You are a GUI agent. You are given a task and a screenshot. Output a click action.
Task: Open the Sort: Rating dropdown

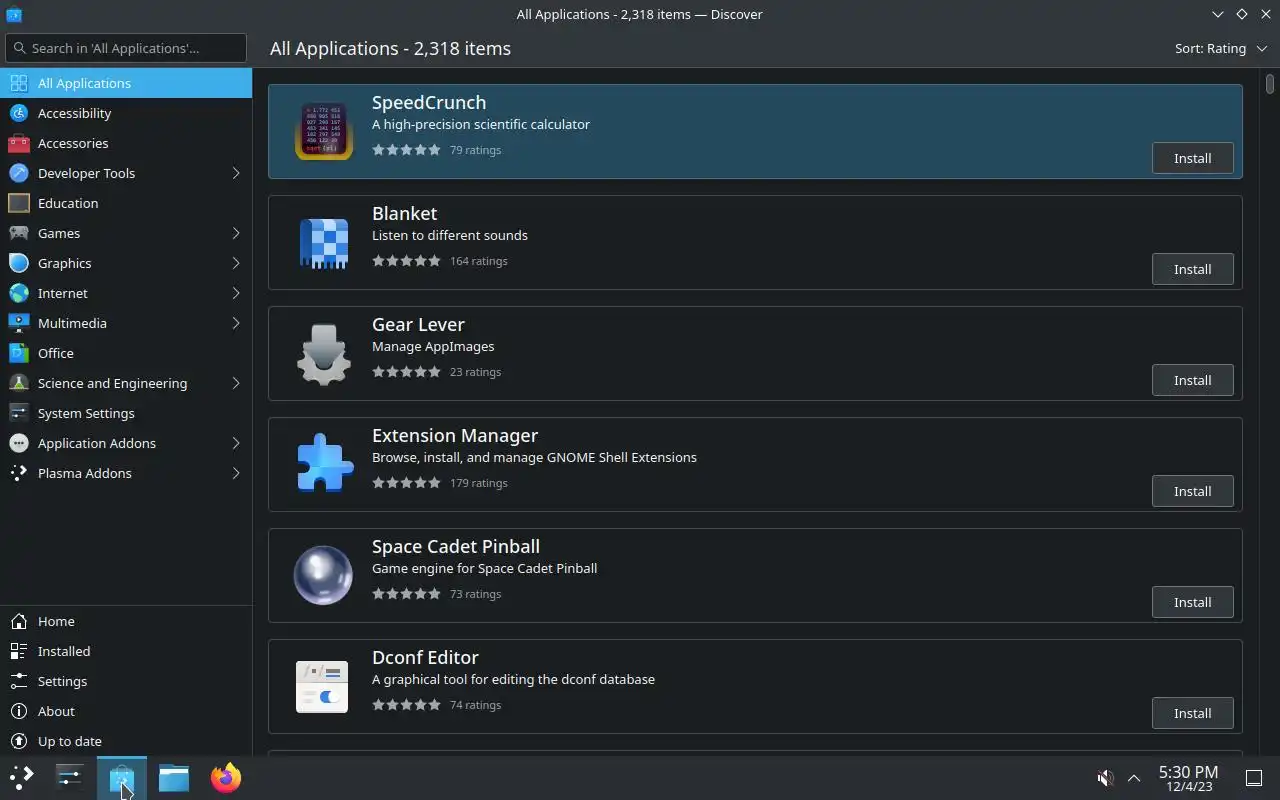point(1220,48)
